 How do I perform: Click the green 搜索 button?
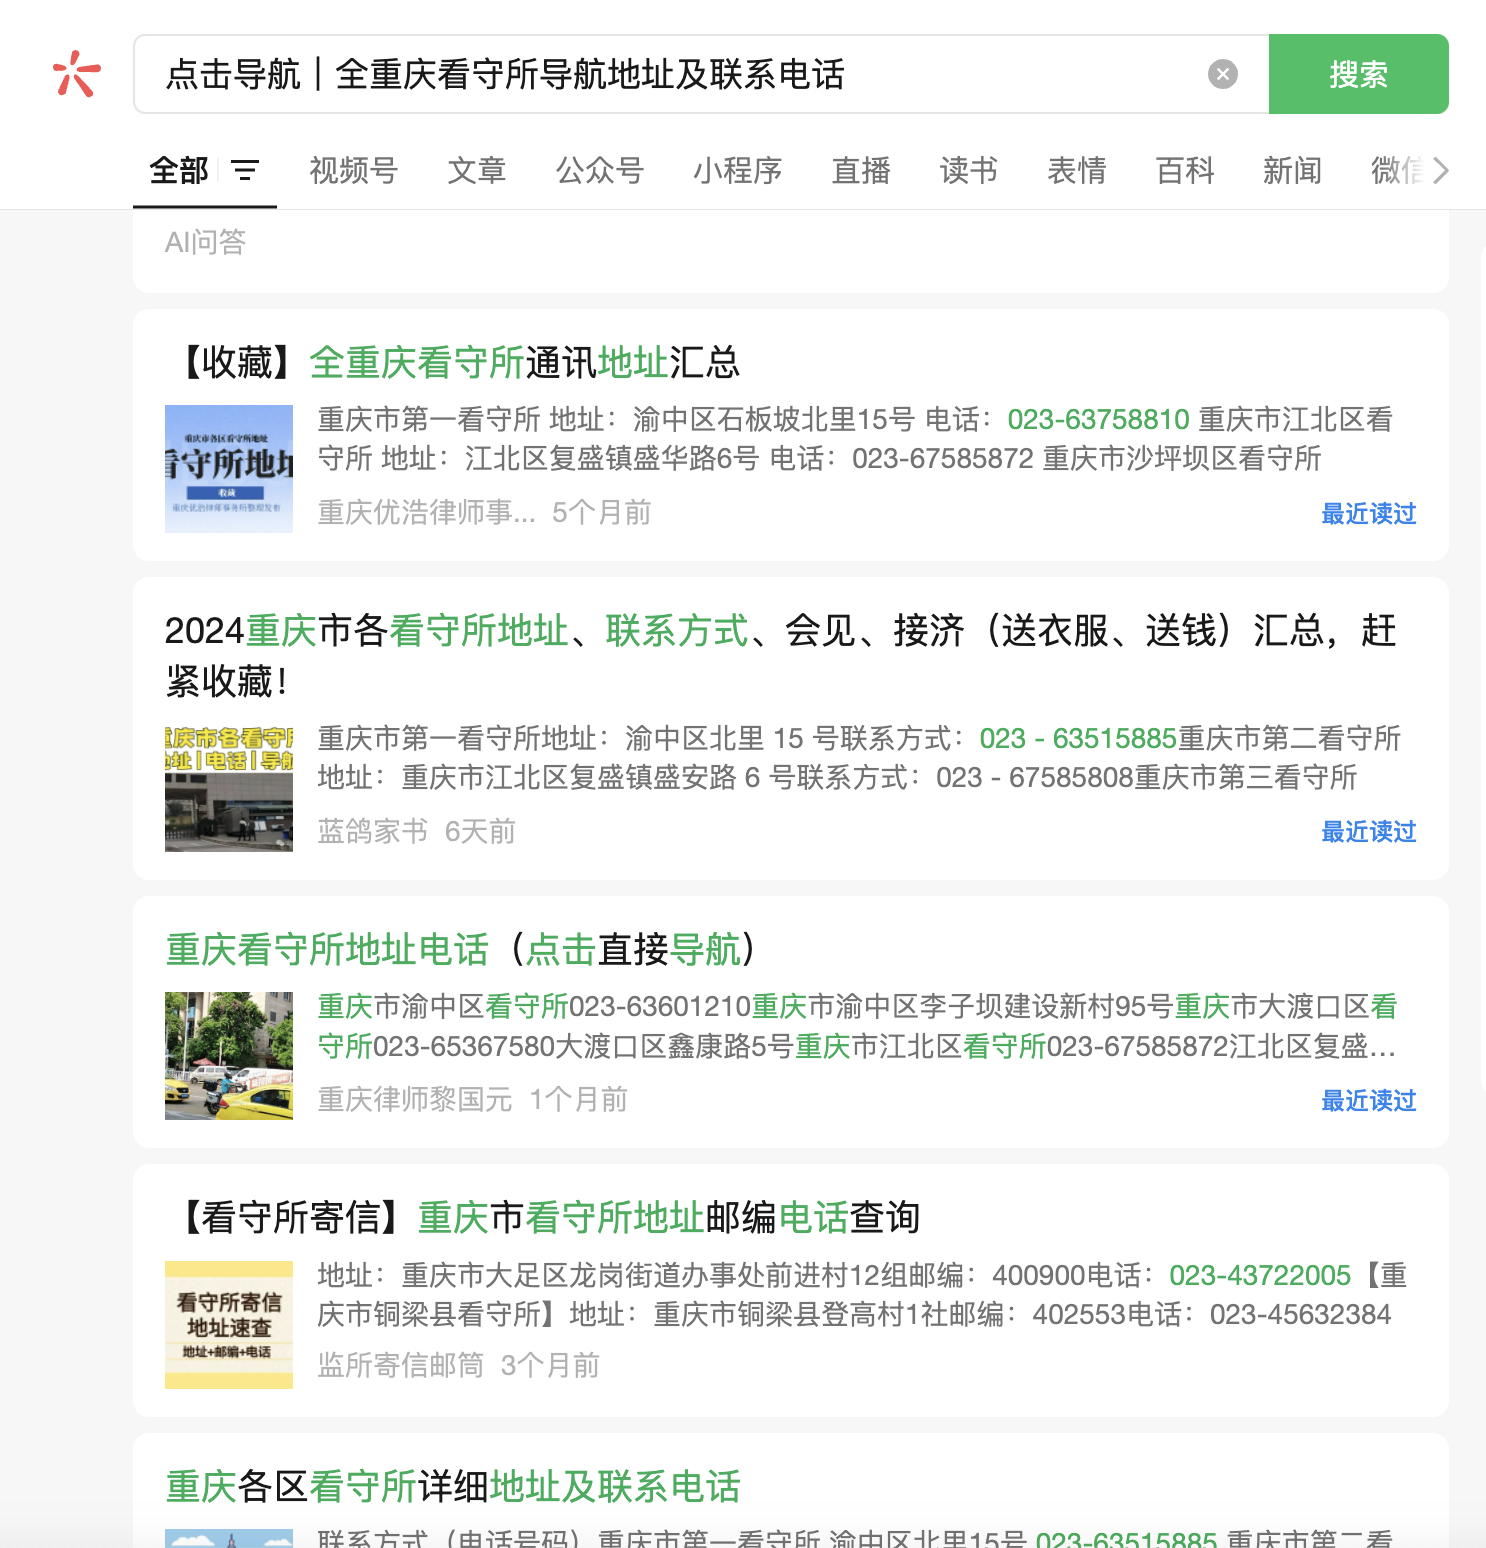pyautogui.click(x=1358, y=74)
